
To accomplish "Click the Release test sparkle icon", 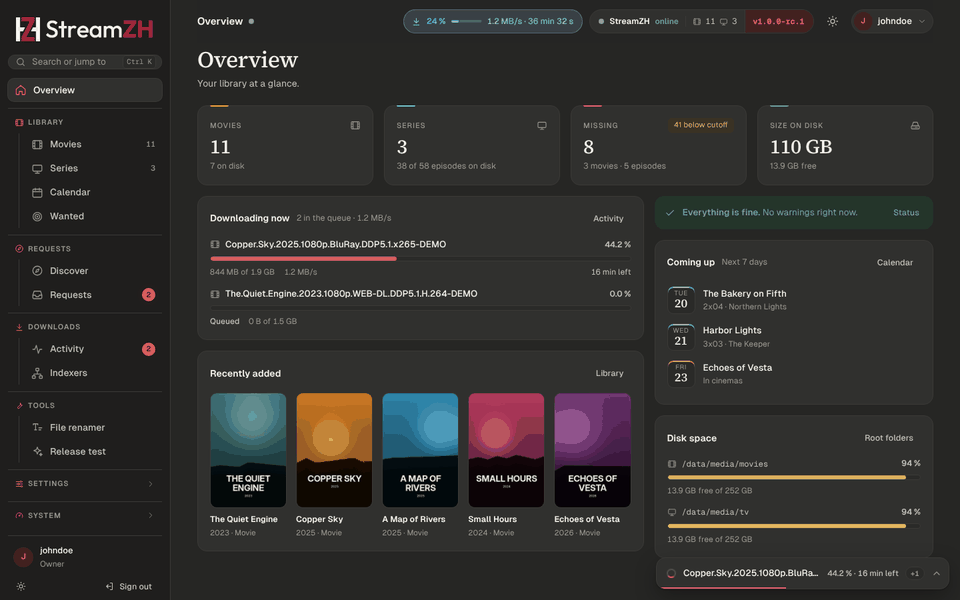I will pos(37,451).
